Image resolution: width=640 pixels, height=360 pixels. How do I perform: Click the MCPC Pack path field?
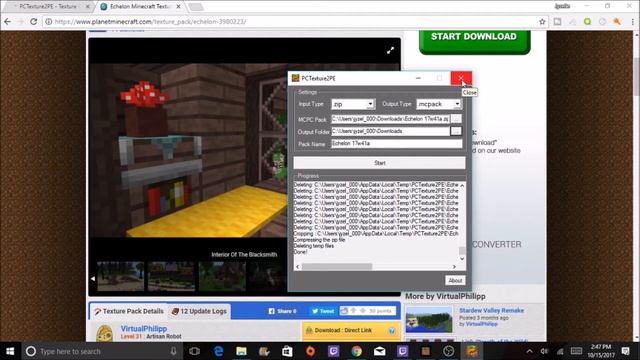(x=391, y=119)
